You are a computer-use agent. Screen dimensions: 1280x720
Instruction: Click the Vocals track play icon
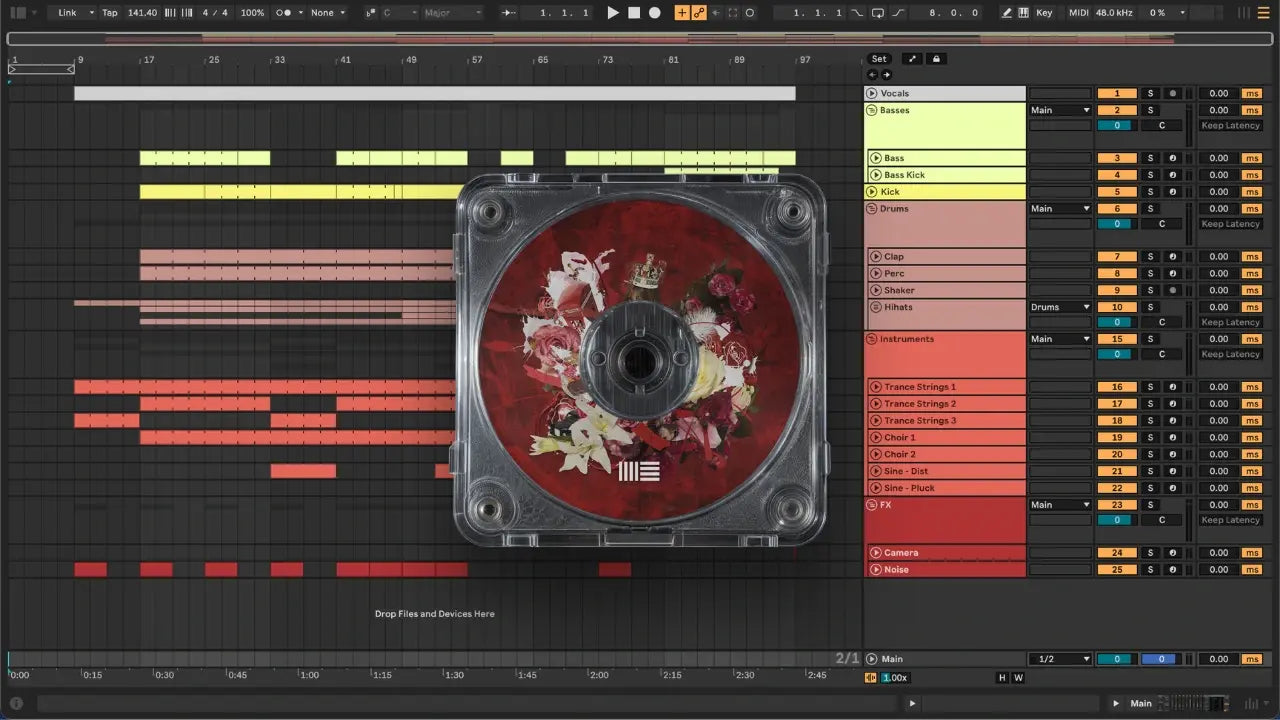872,93
